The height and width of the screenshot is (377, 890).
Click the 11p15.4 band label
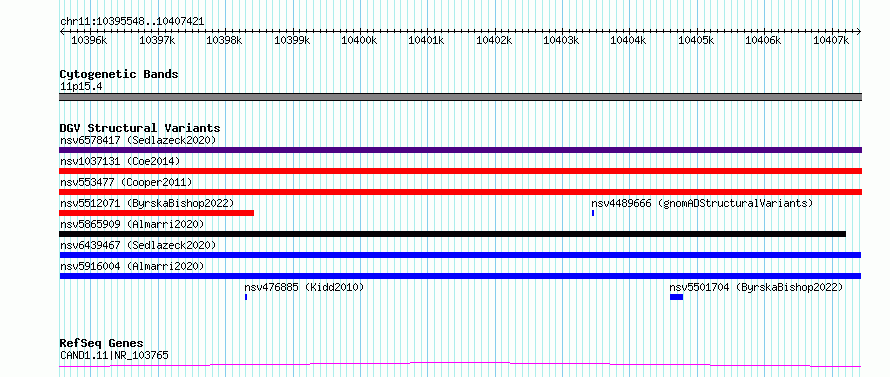click(81, 87)
